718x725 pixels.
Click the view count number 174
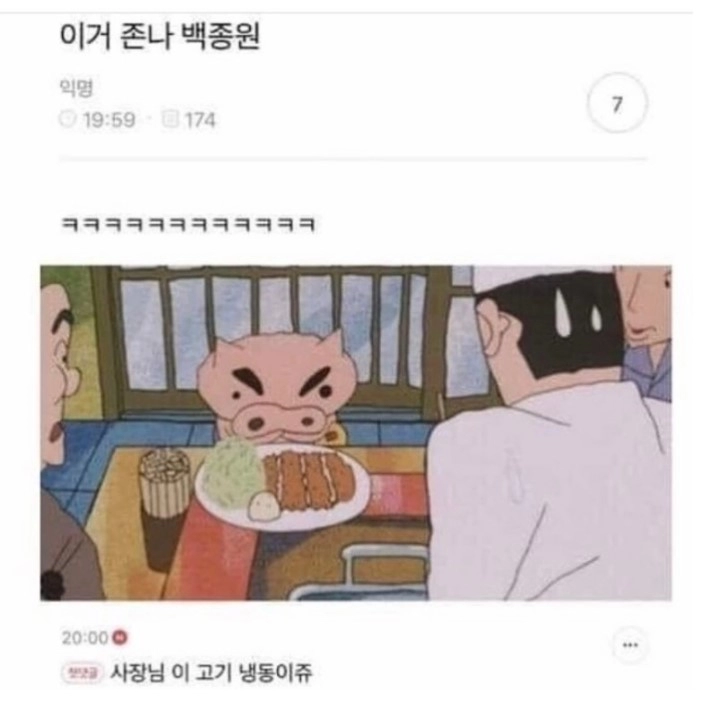coord(200,120)
